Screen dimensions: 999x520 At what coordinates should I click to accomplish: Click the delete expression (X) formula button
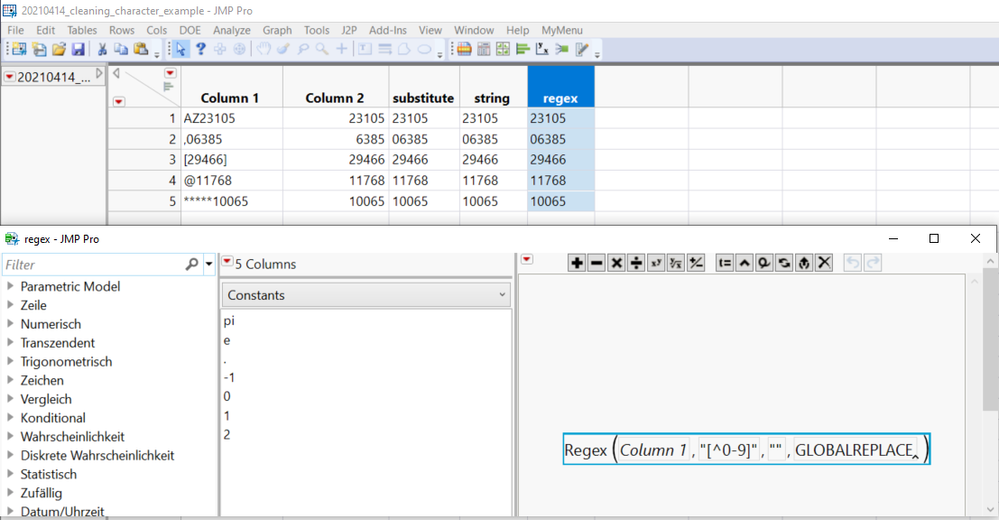tap(824, 263)
